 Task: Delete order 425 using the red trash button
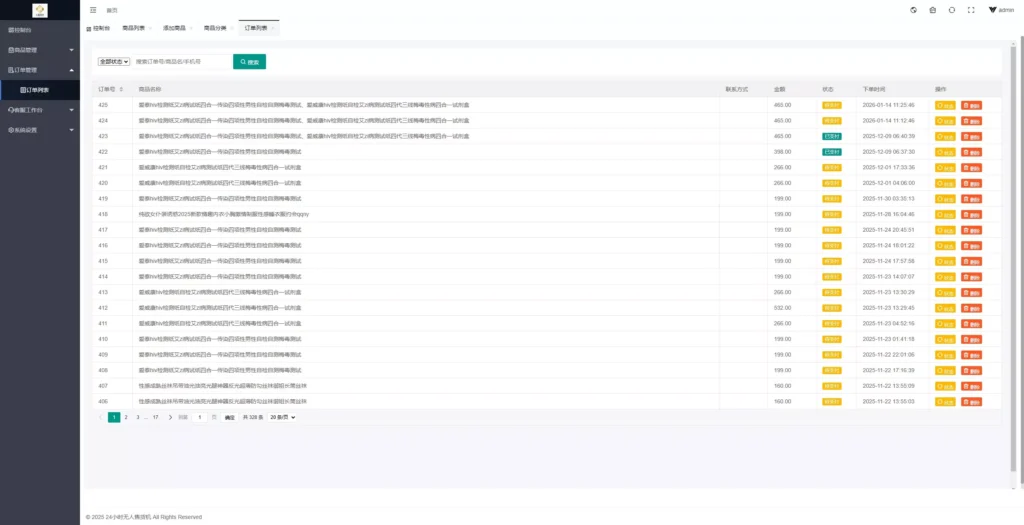pos(971,104)
